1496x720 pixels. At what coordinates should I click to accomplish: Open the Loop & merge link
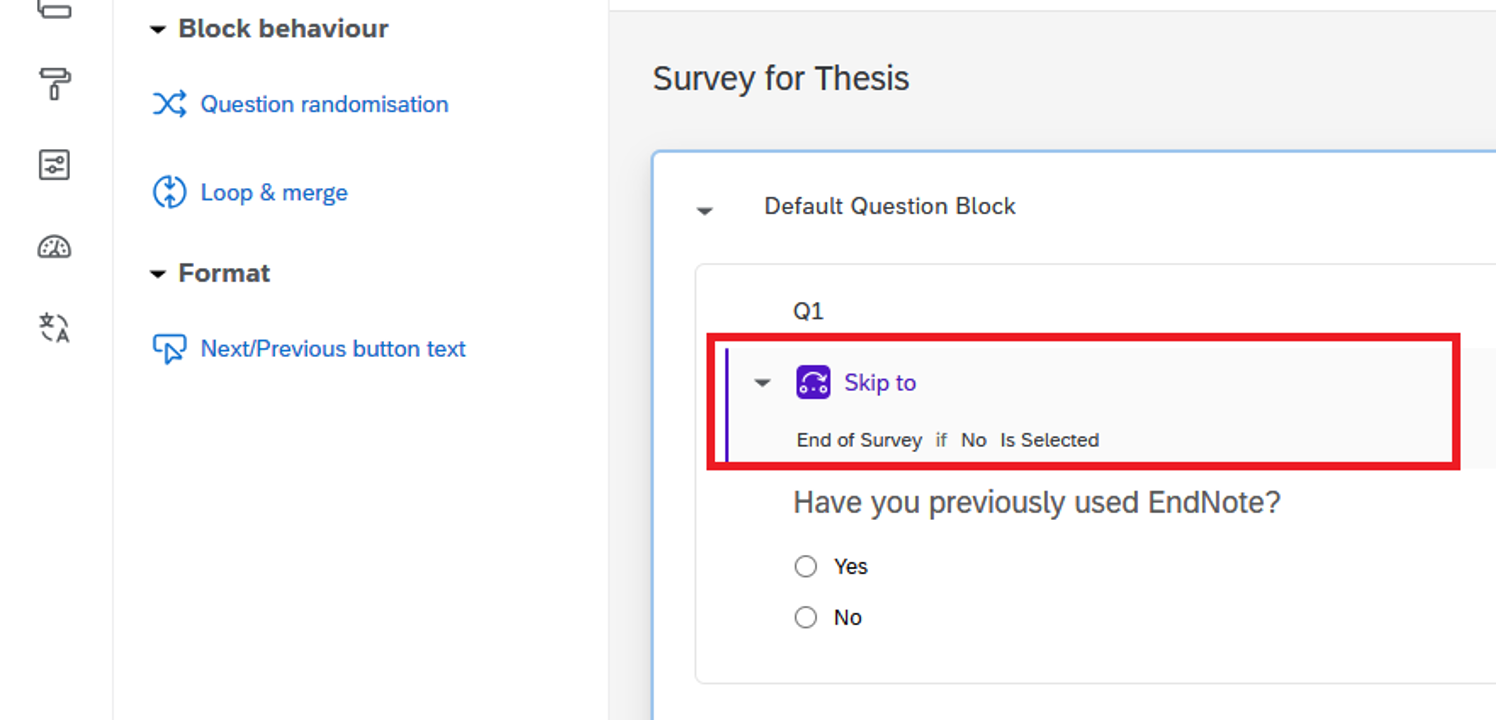(x=274, y=192)
